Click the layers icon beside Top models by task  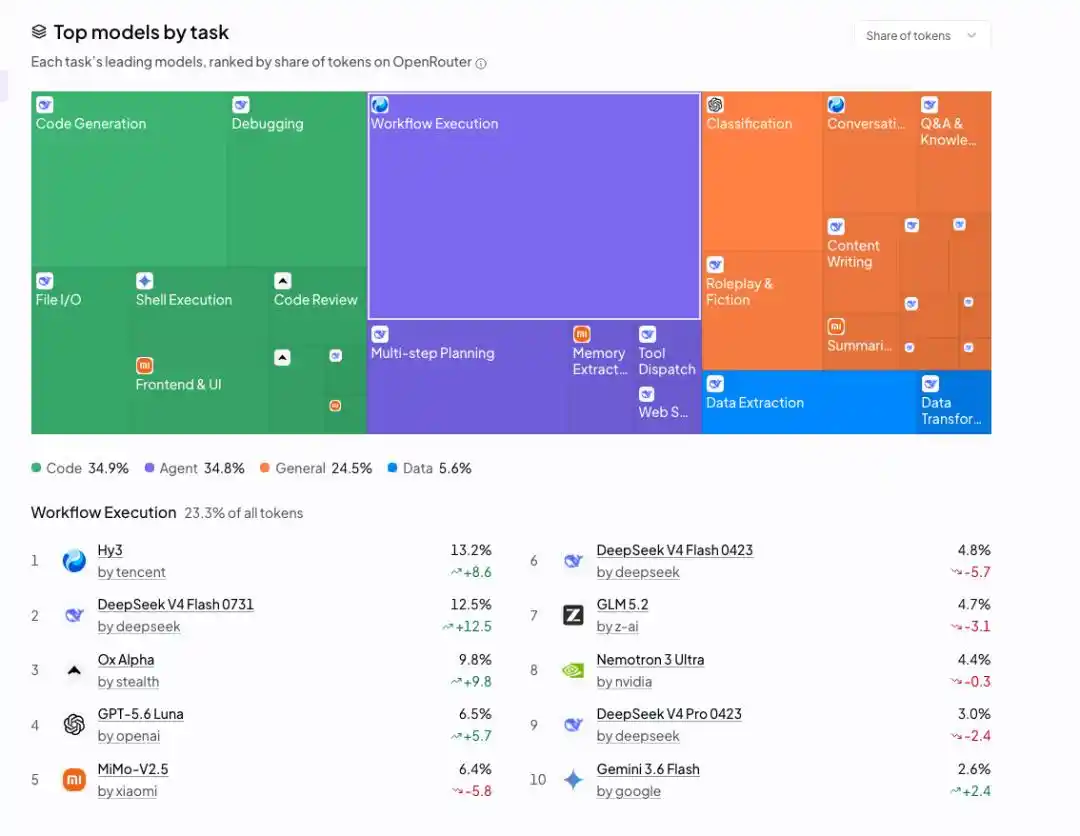tap(39, 32)
